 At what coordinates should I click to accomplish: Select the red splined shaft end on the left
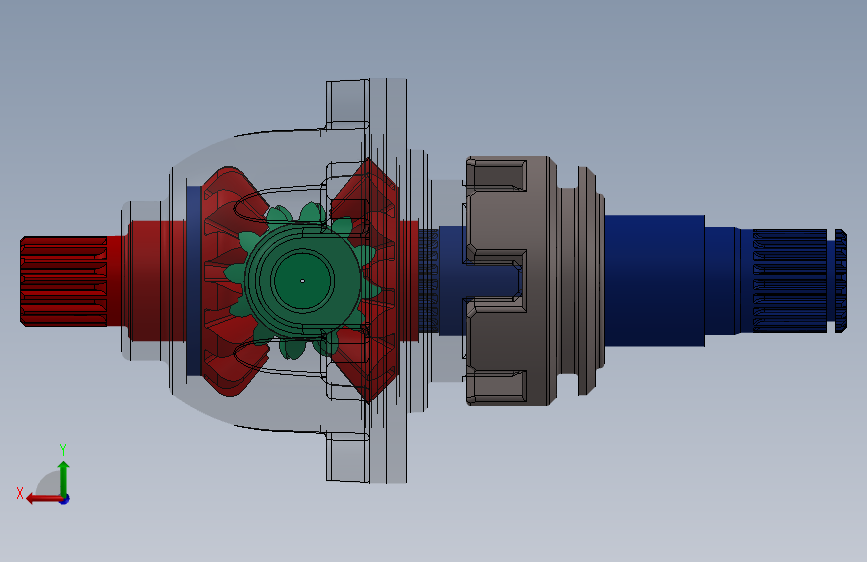click(x=64, y=281)
